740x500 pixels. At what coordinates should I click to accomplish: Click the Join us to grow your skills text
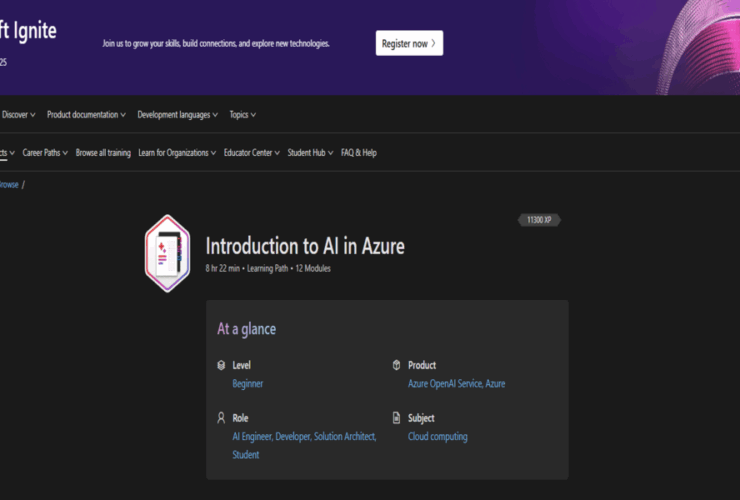click(216, 43)
